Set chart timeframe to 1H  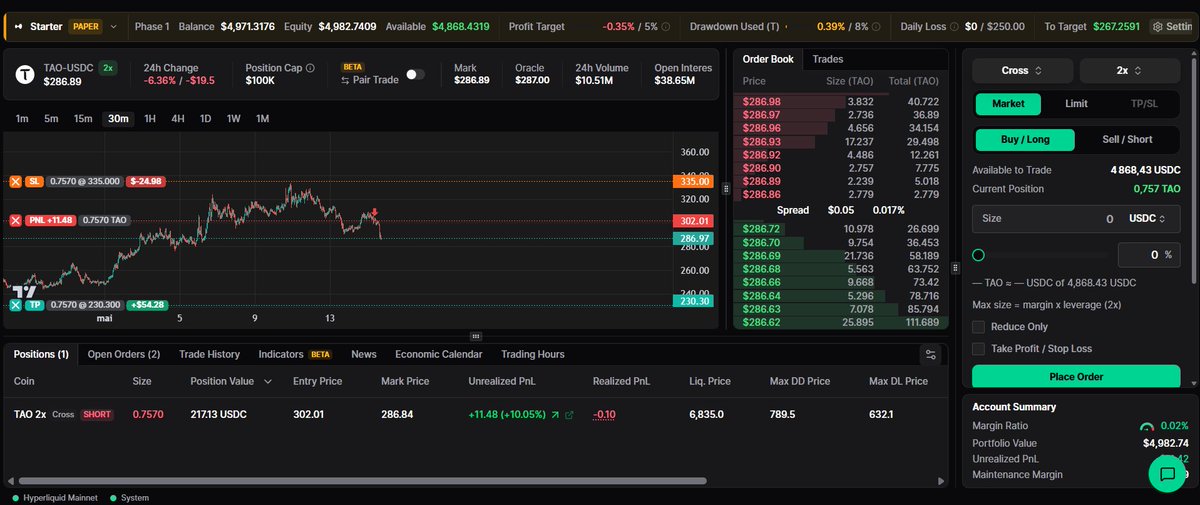(150, 119)
